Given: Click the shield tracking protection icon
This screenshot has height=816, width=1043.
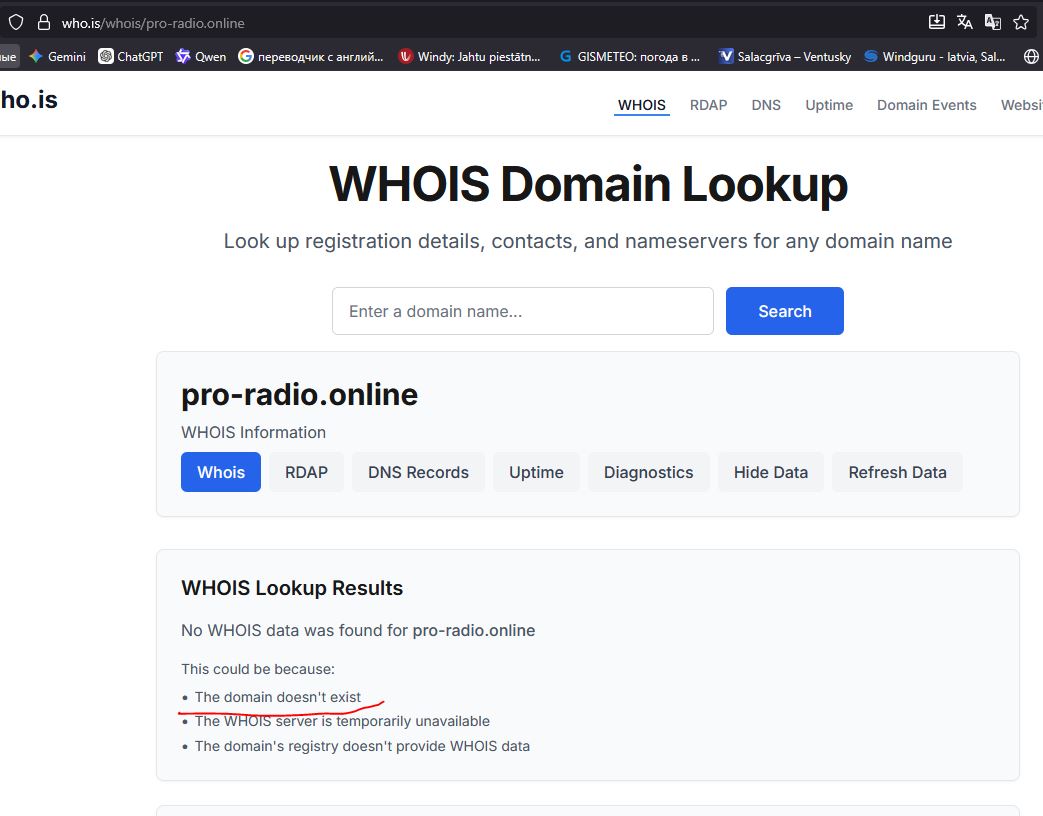Looking at the screenshot, I should tap(16, 22).
